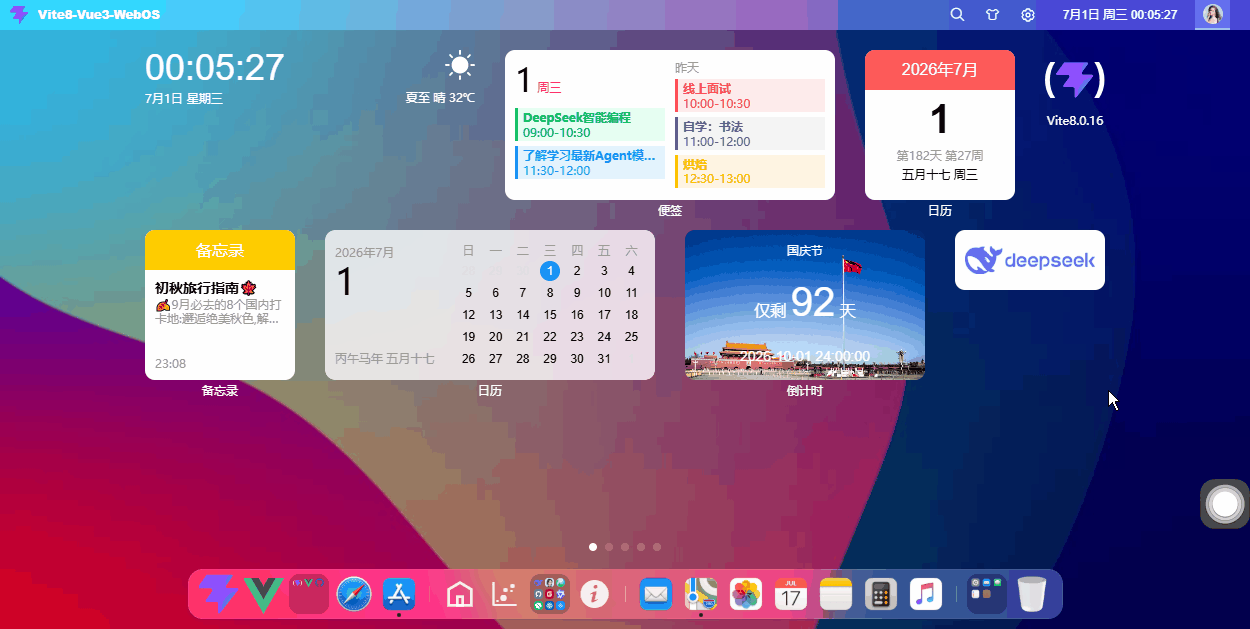Click the top bar date and time
Viewport: 1250px width, 629px height.
1120,15
